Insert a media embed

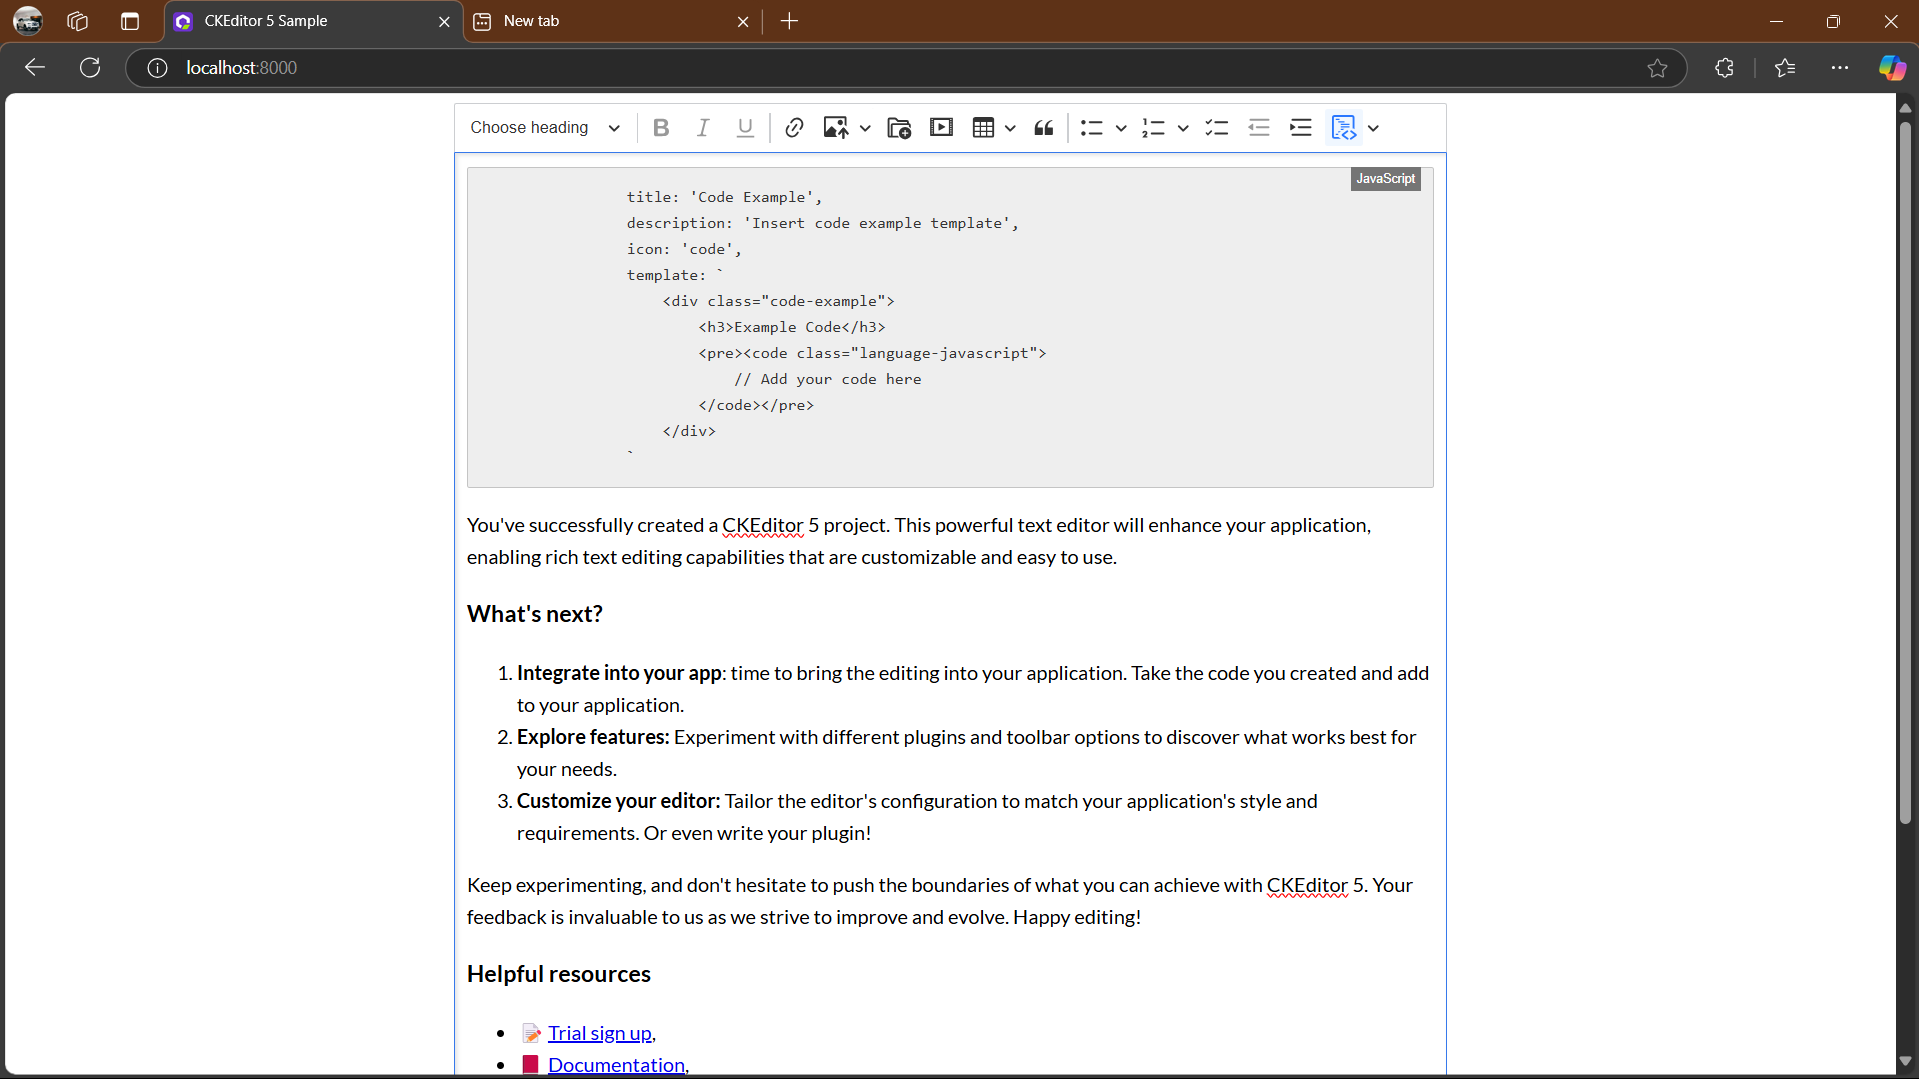[x=941, y=127]
